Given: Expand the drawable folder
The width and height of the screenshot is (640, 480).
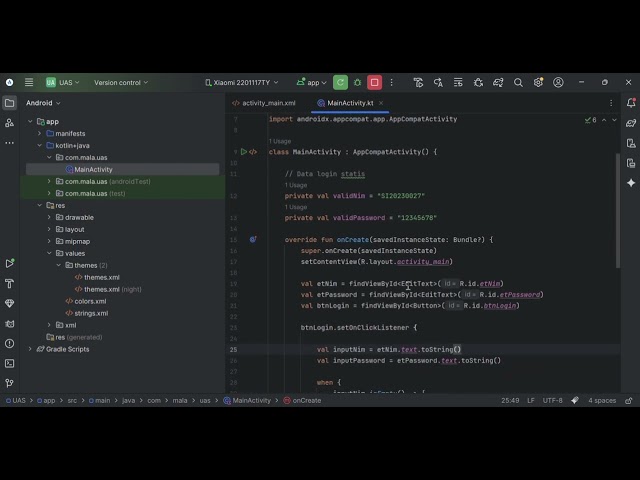Looking at the screenshot, I should (x=49, y=217).
